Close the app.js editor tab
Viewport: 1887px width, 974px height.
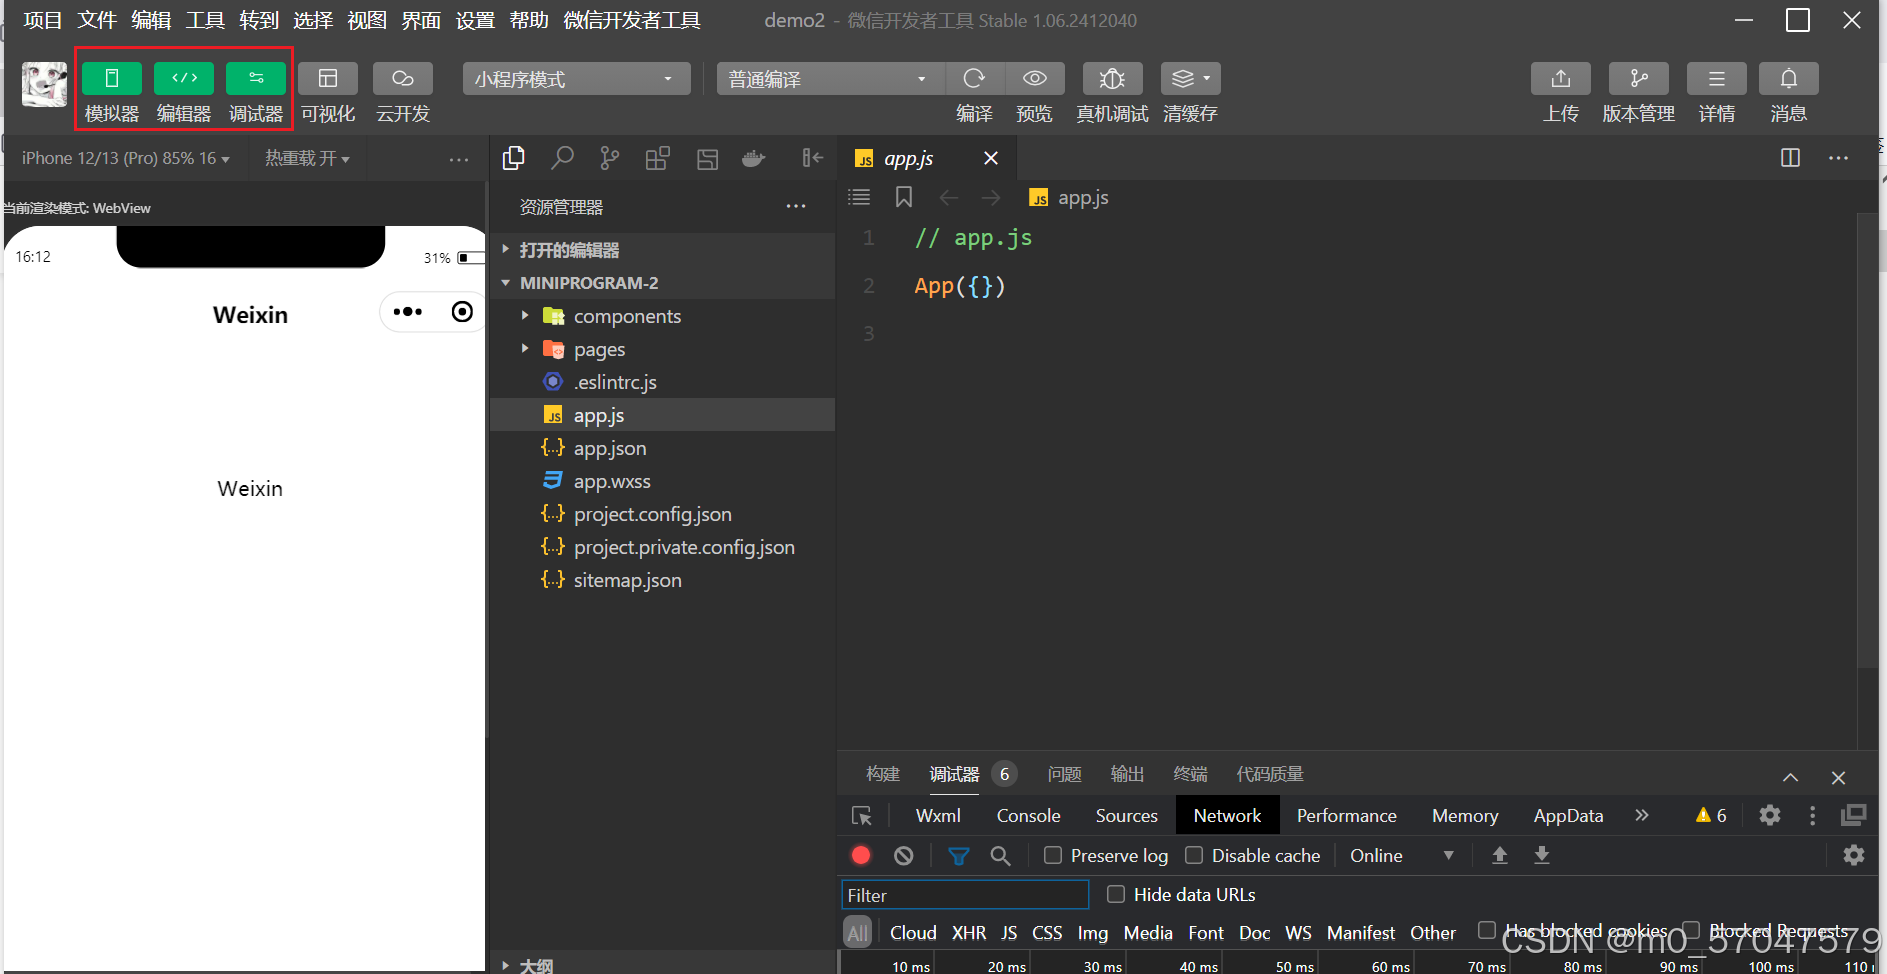(x=991, y=158)
